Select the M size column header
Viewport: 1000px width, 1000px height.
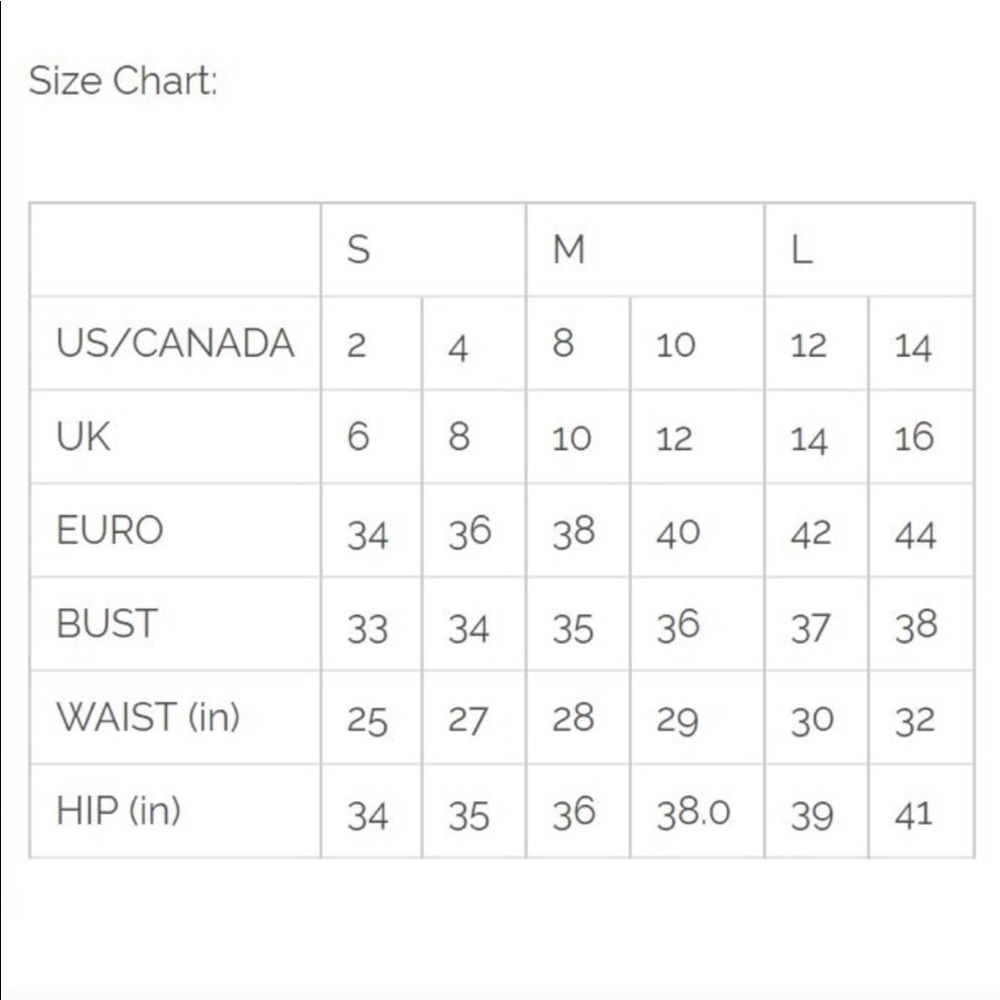tap(569, 249)
